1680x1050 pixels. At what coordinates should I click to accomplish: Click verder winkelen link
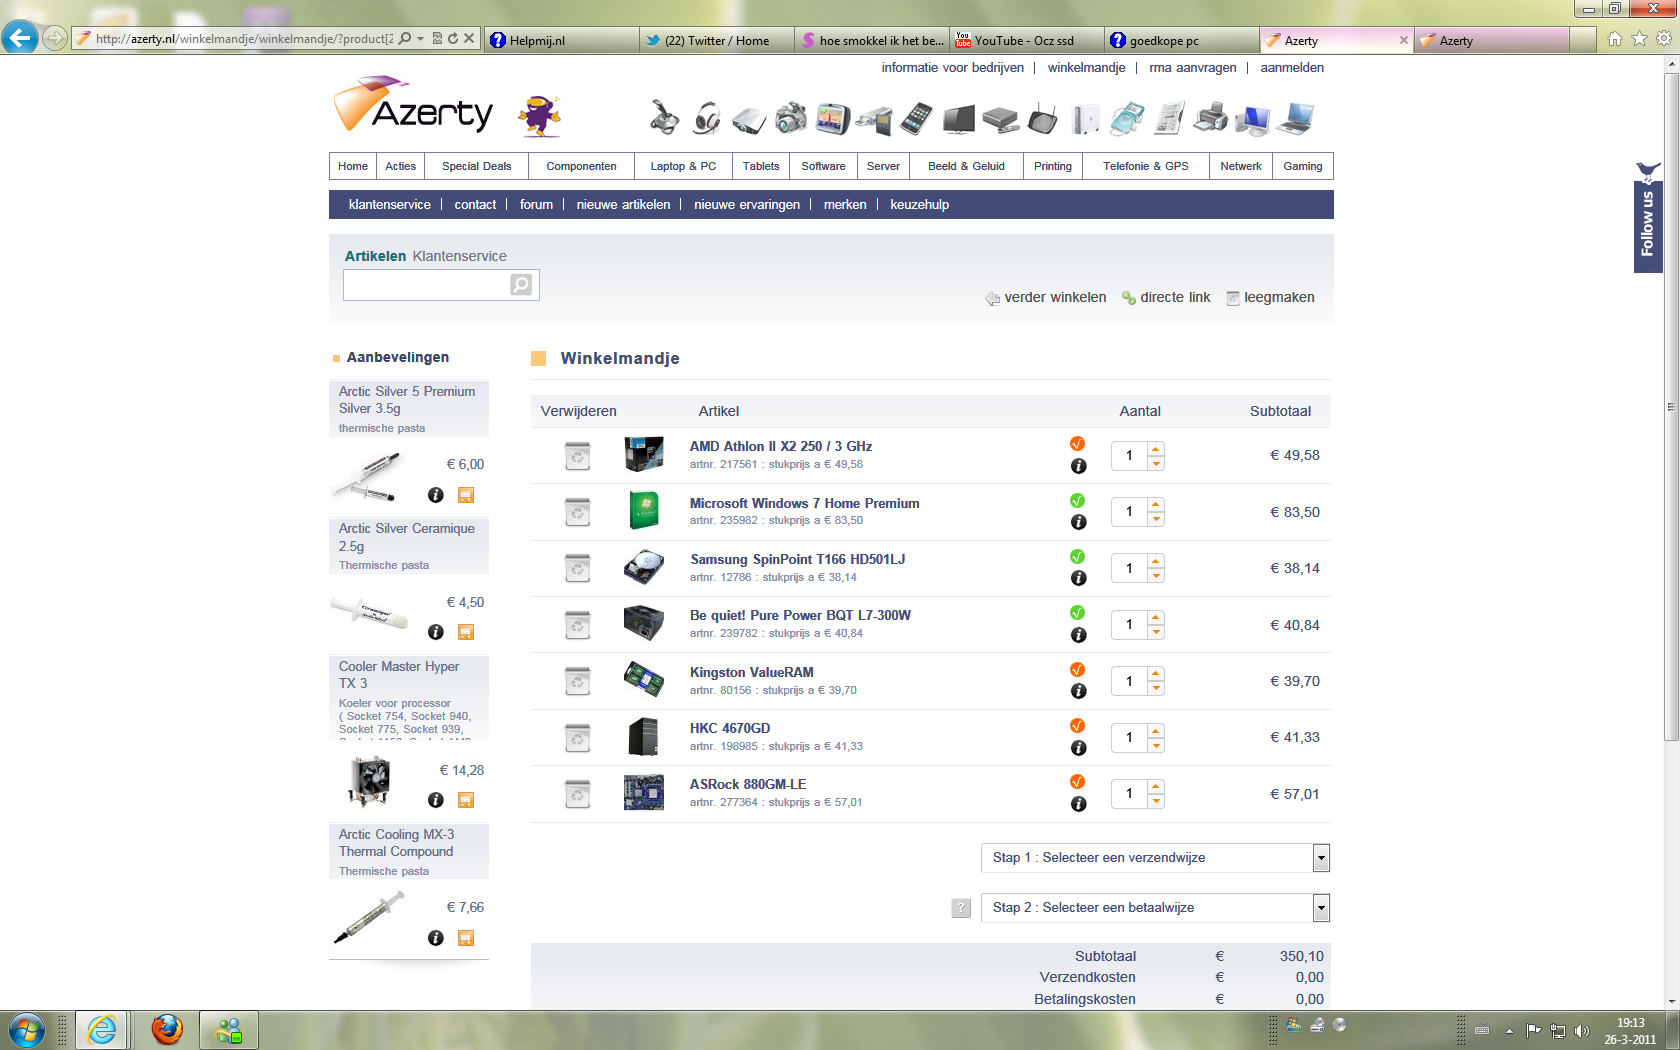[x=1046, y=298]
